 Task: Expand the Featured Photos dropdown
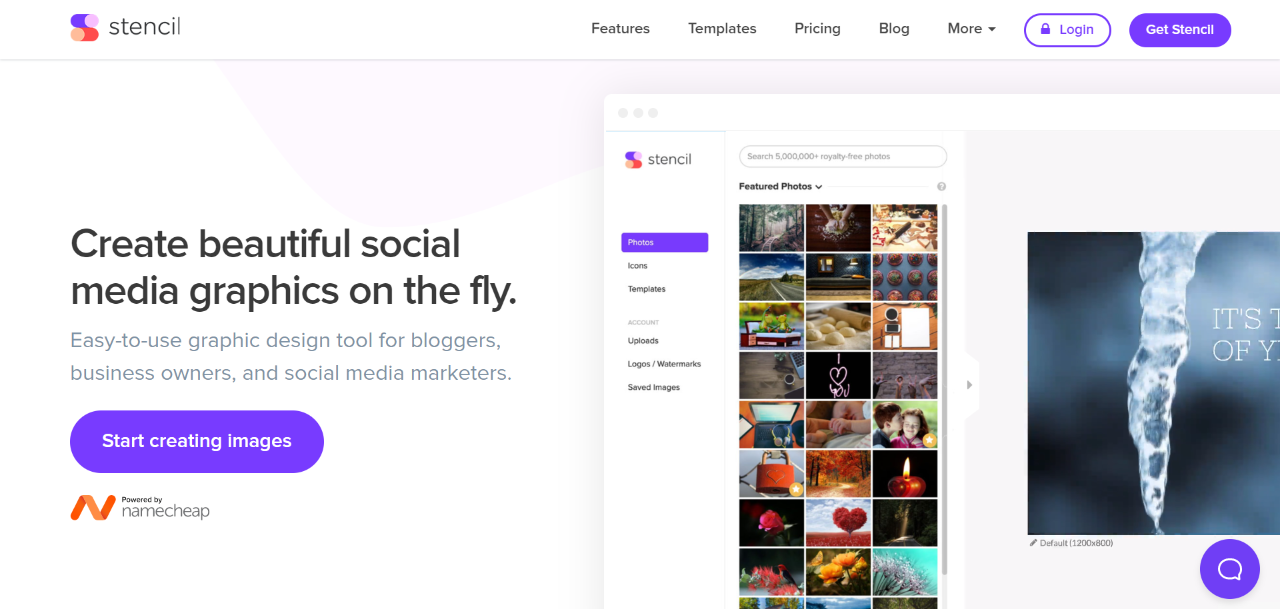[780, 187]
